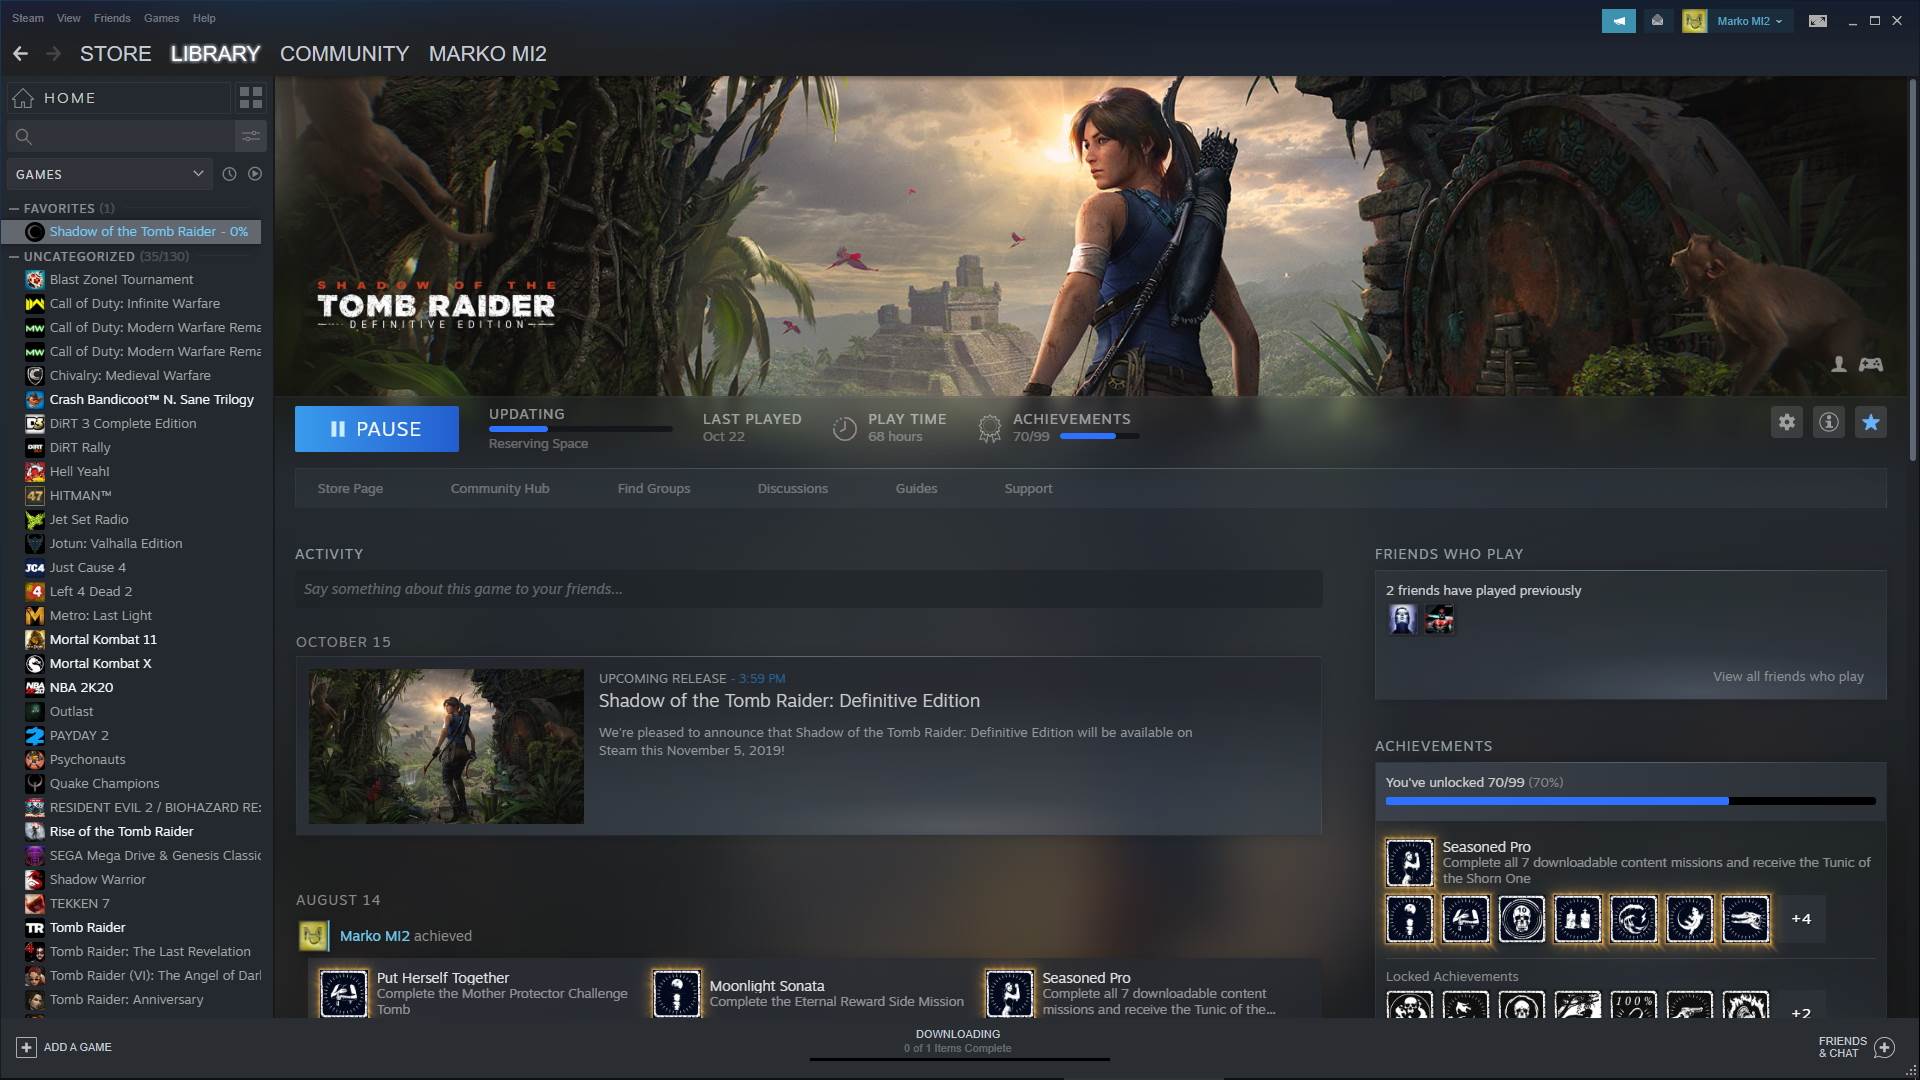Check notifications using the mail icon
This screenshot has height=1080, width=1920.
(x=1659, y=20)
